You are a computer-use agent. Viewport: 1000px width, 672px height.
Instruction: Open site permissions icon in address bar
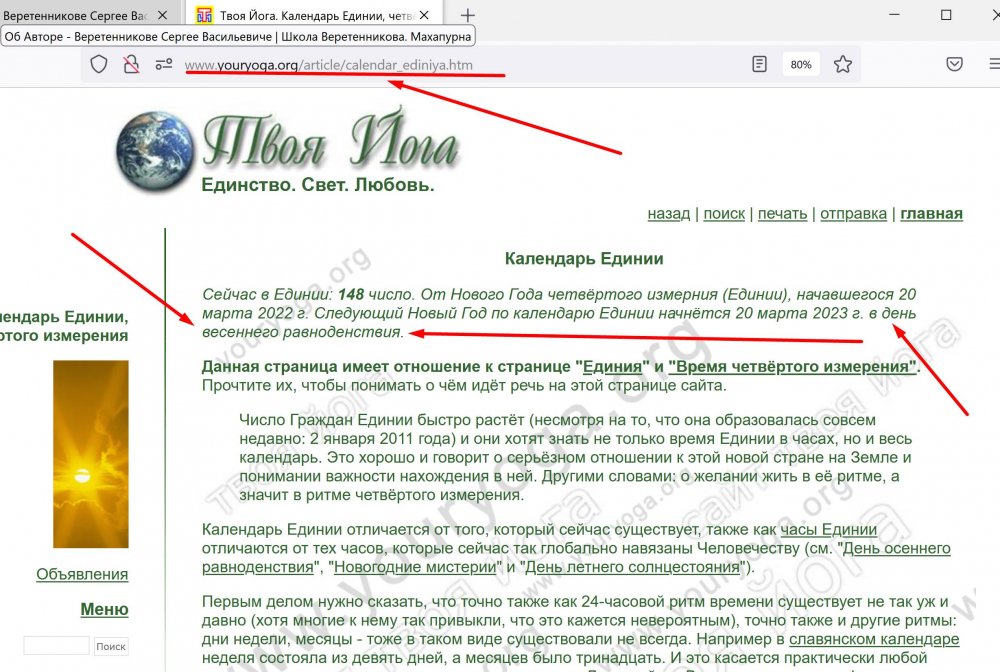click(x=164, y=64)
